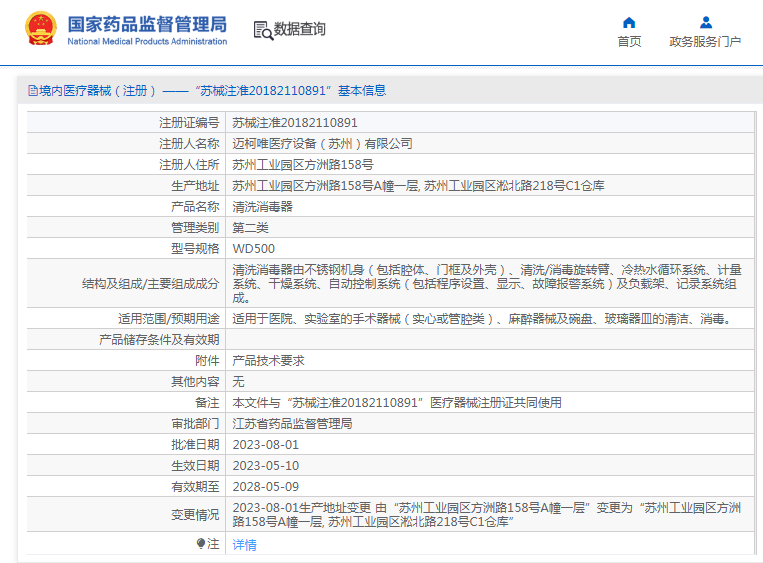Open the 数据查询 search icon

click(x=263, y=30)
